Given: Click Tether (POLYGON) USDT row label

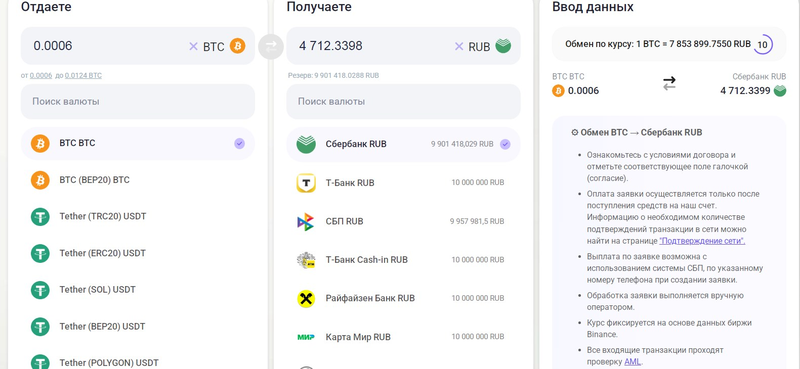Looking at the screenshot, I should (x=109, y=363).
